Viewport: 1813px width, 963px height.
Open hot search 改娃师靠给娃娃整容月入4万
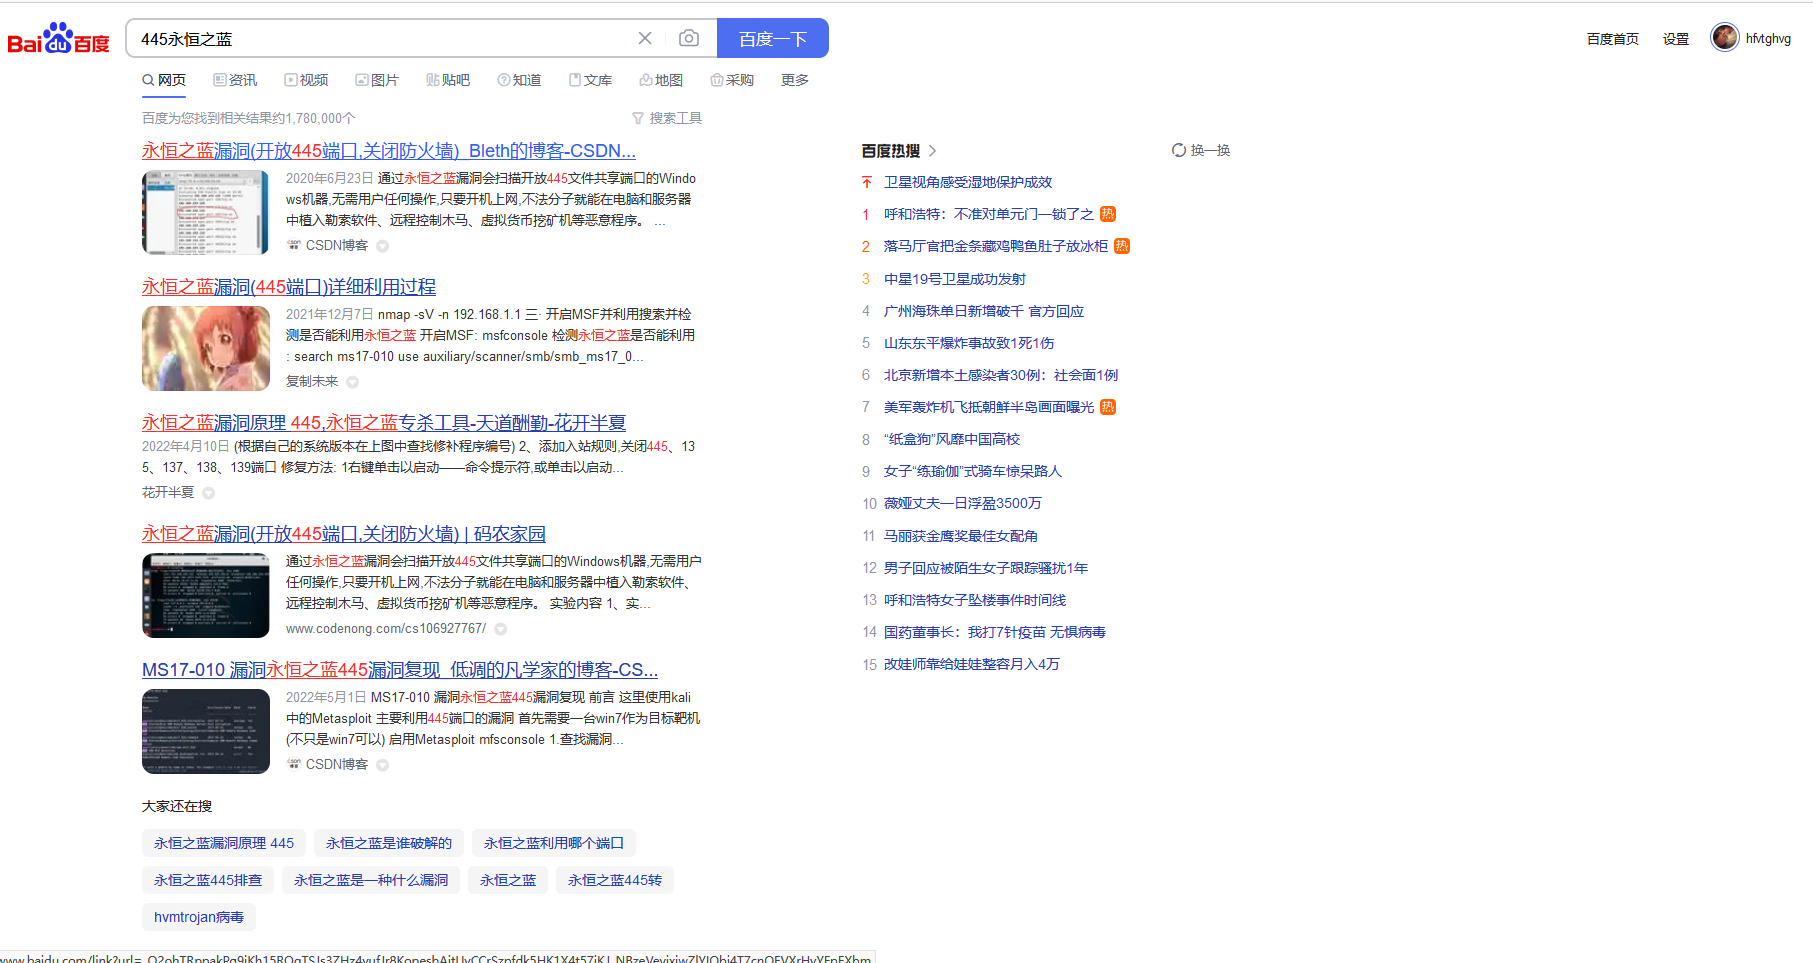[972, 664]
